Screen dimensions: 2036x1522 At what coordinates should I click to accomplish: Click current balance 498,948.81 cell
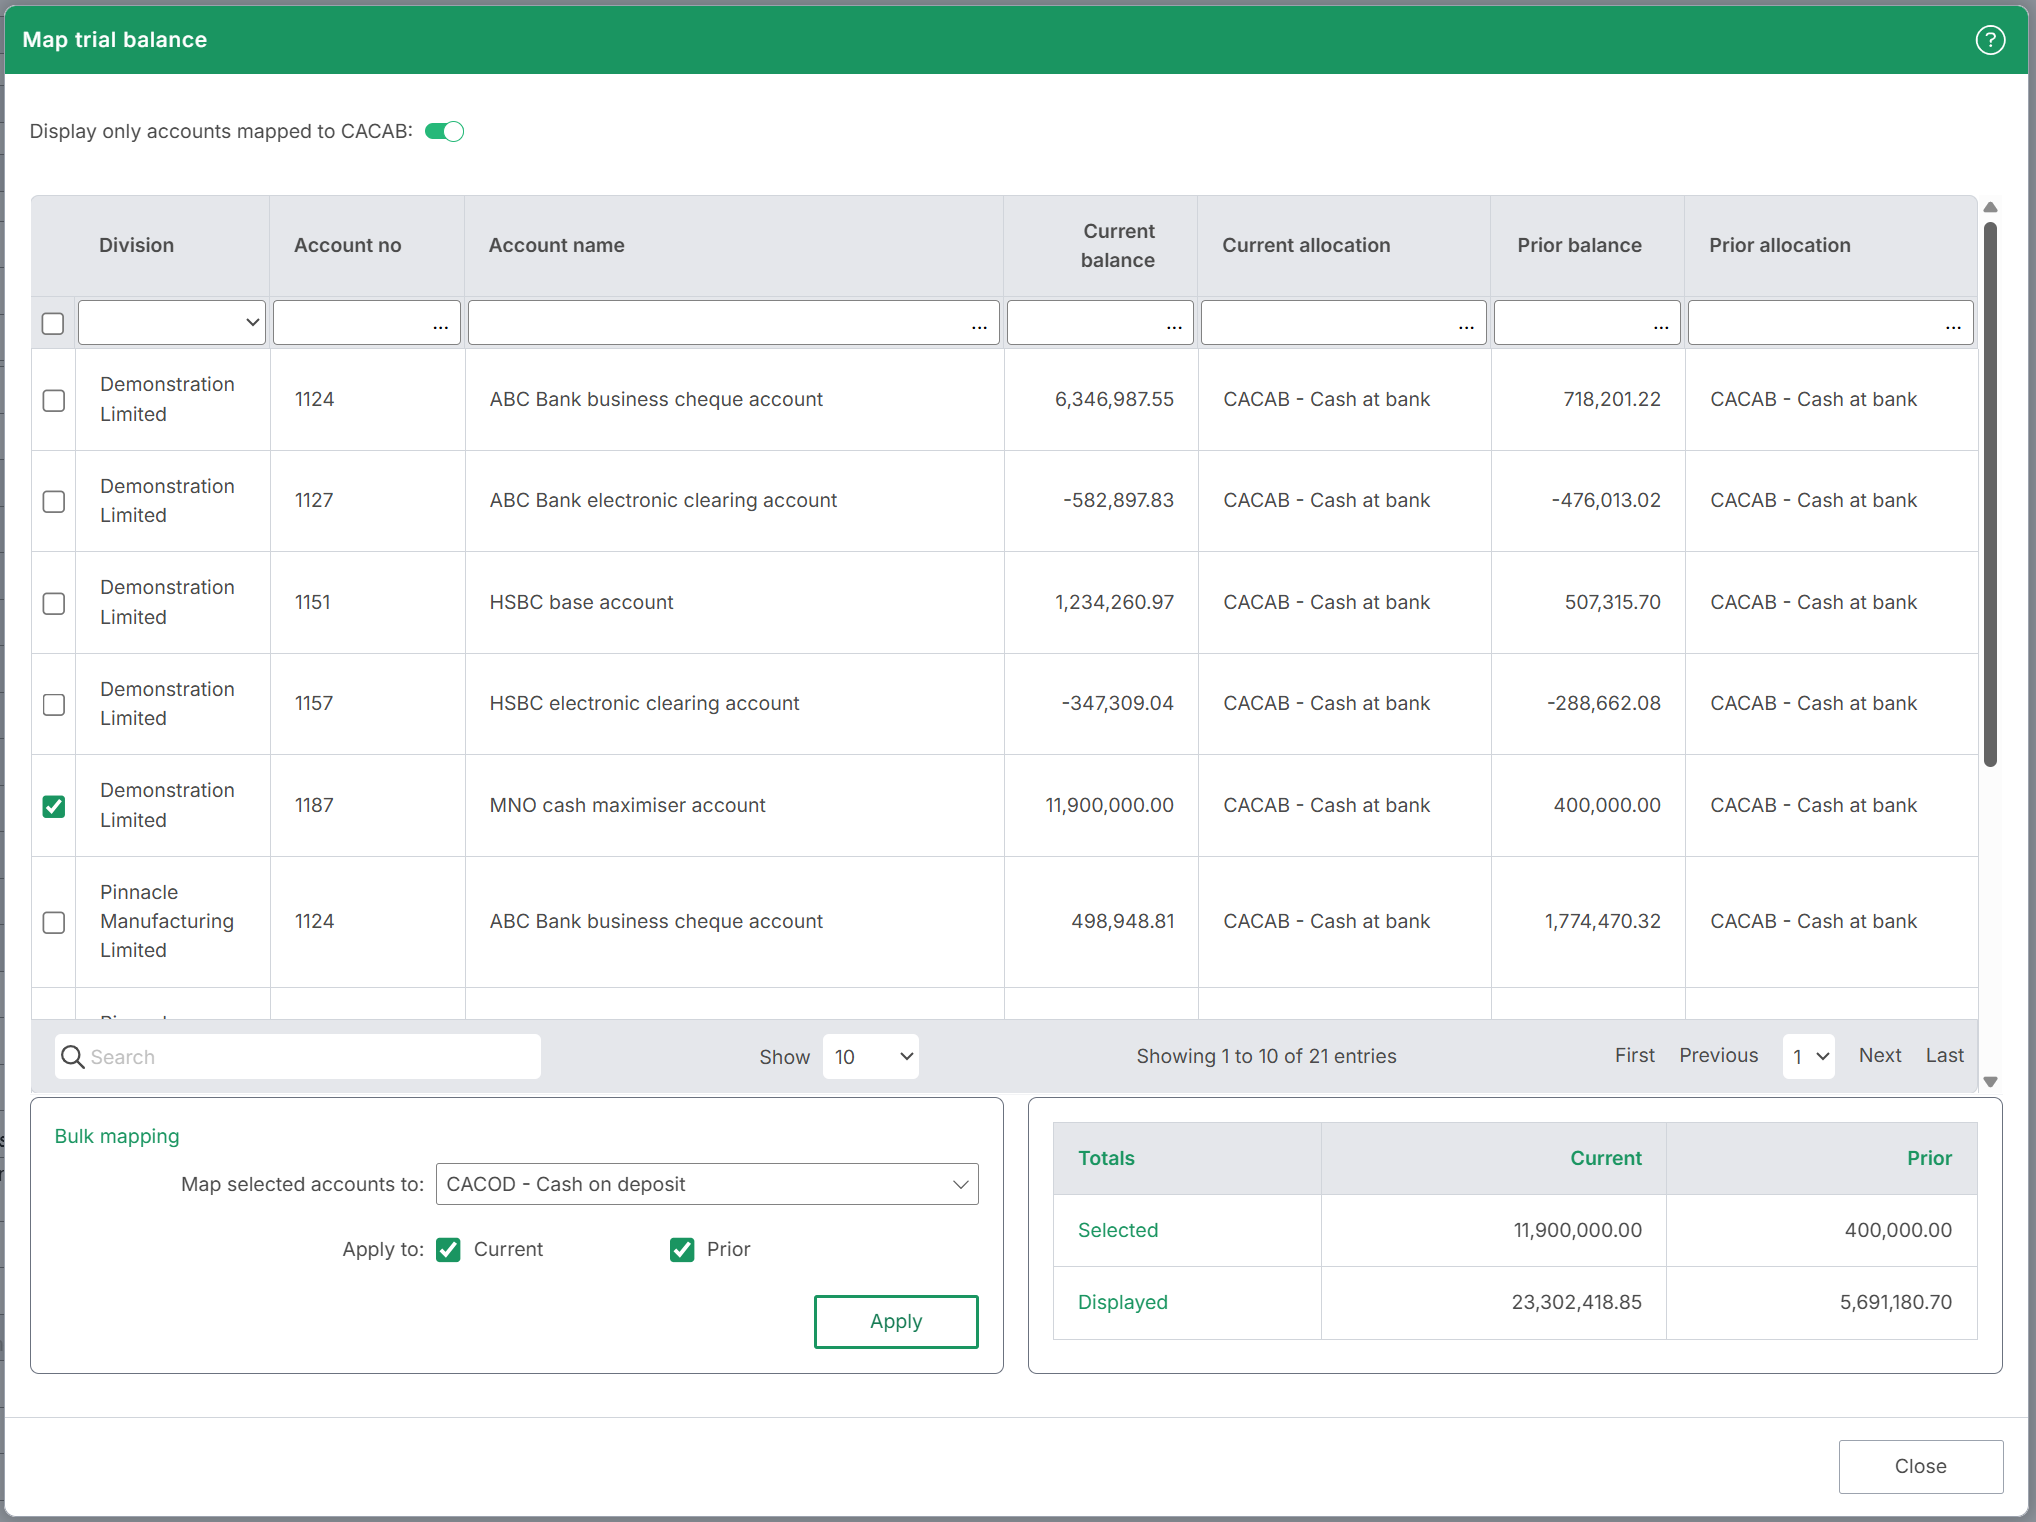(1122, 921)
